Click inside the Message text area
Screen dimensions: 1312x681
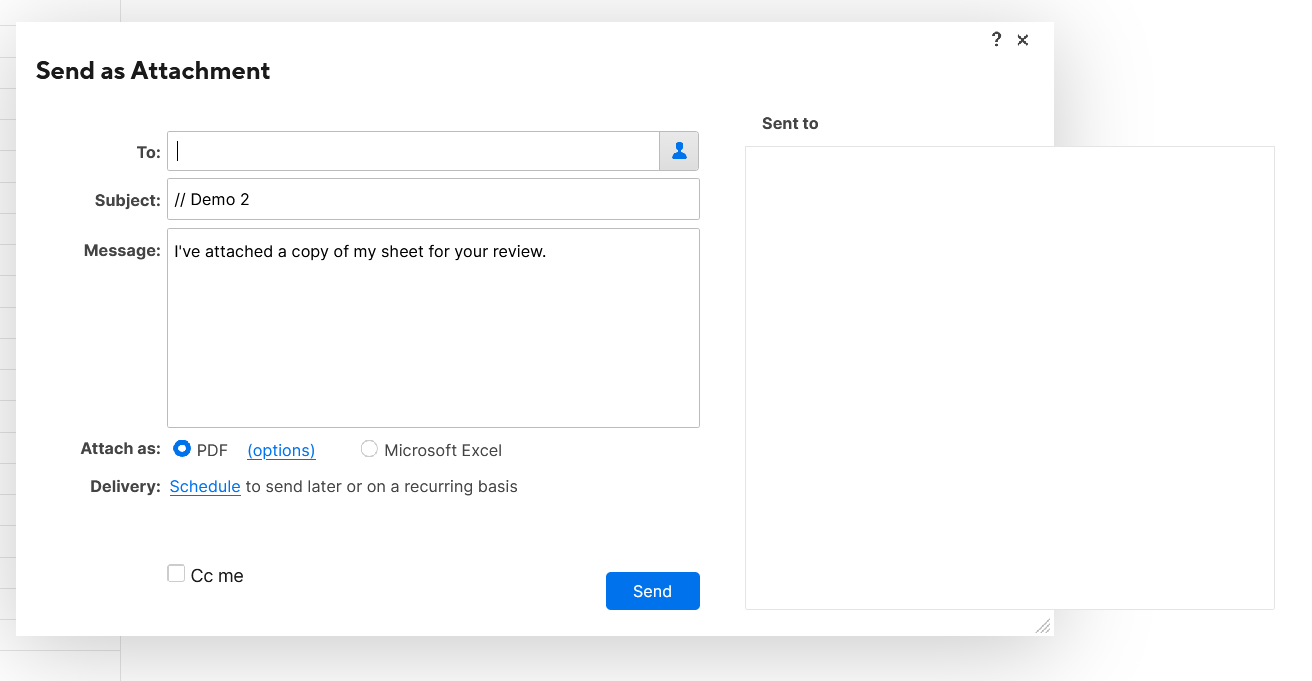433,328
